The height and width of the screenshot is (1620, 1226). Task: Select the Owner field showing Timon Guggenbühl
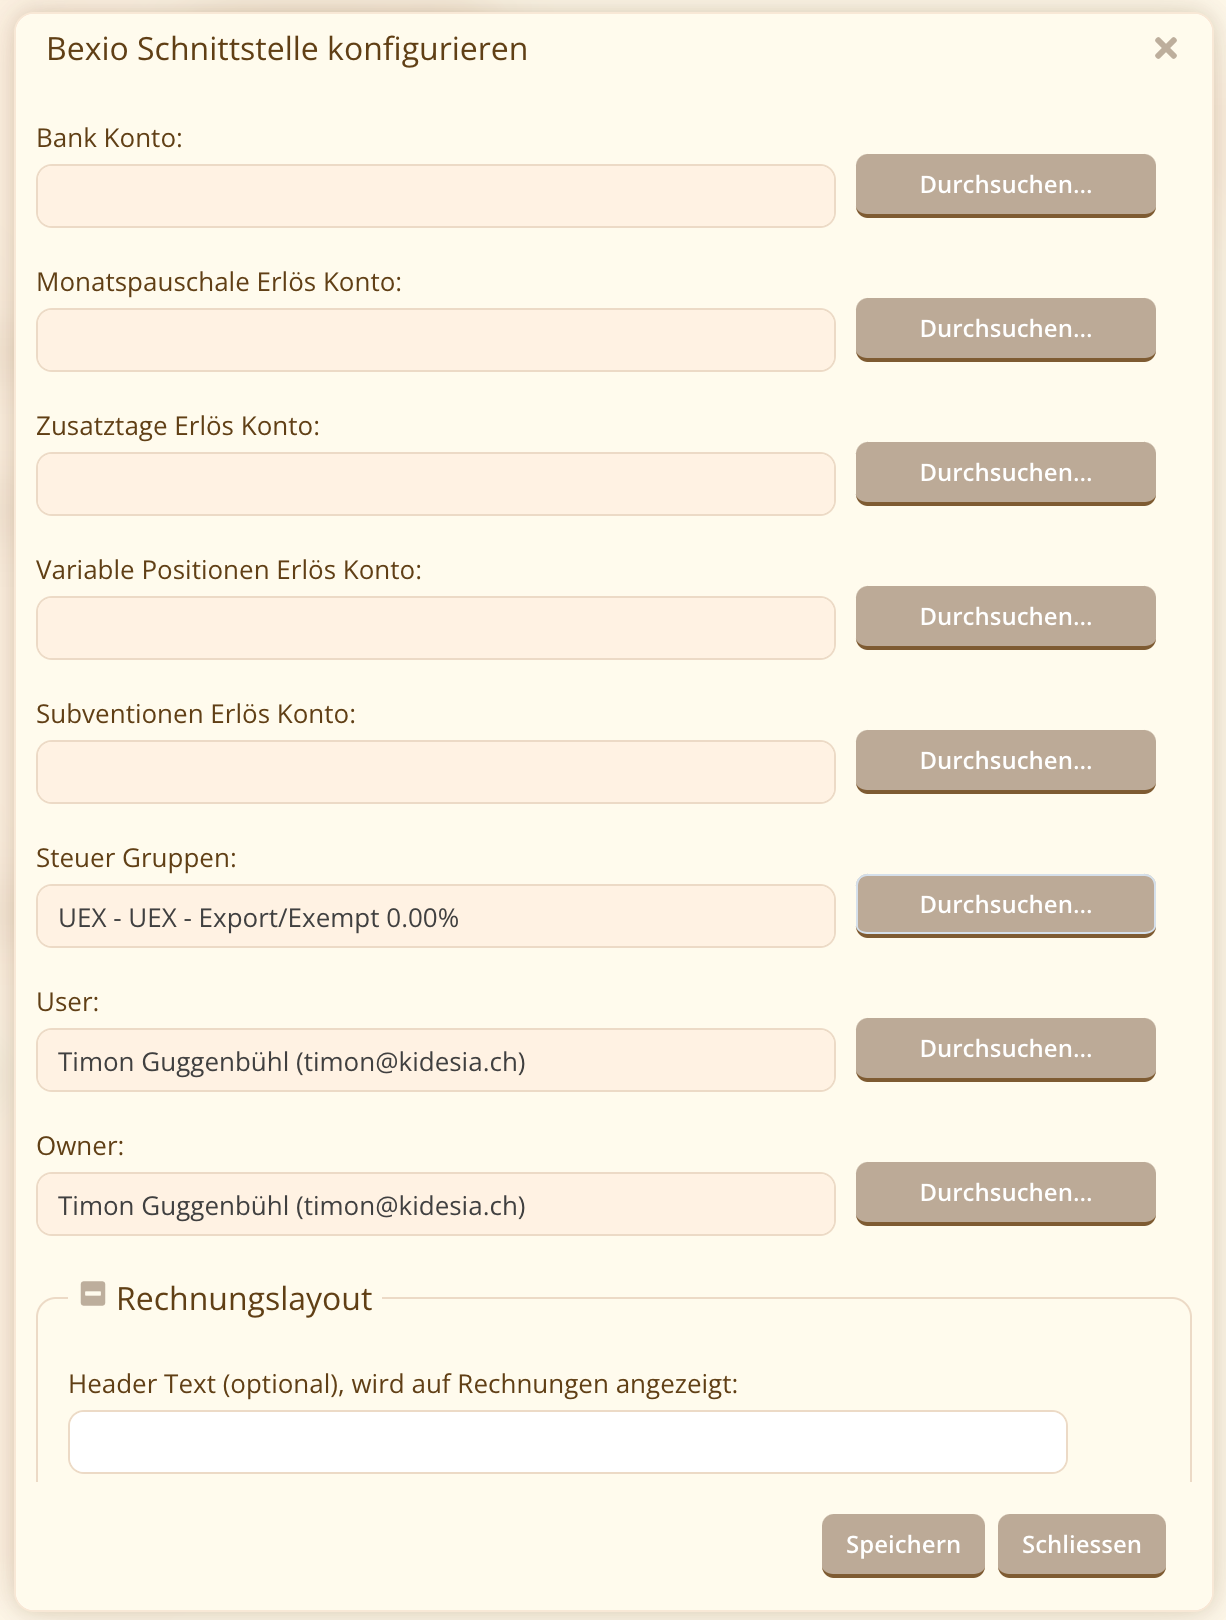click(x=436, y=1204)
